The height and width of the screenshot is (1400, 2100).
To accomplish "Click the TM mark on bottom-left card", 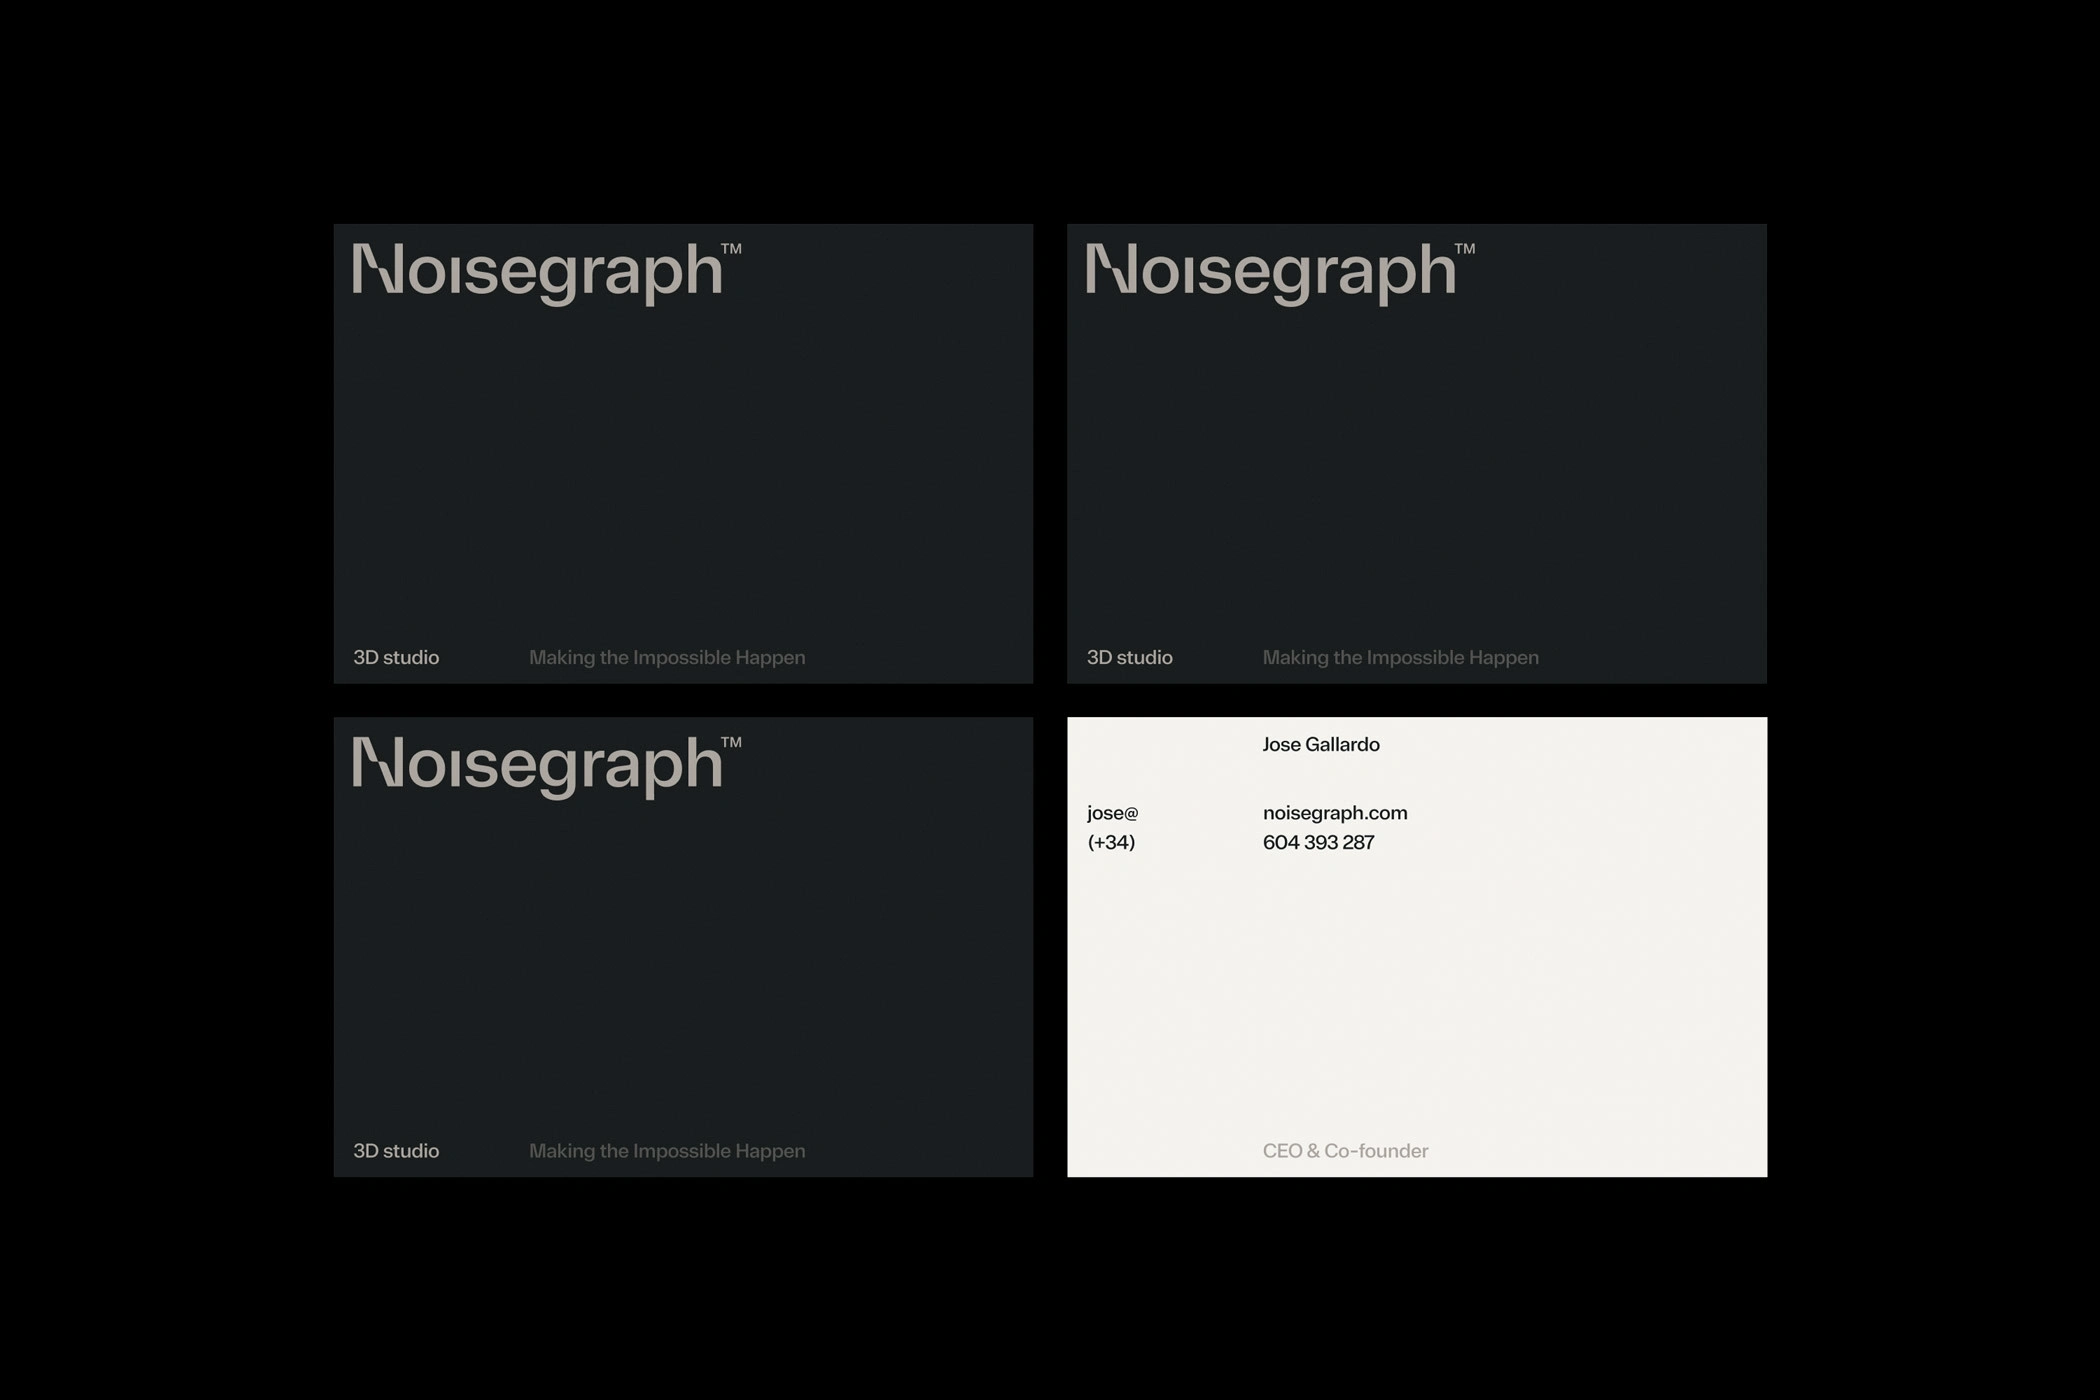I will click(731, 742).
